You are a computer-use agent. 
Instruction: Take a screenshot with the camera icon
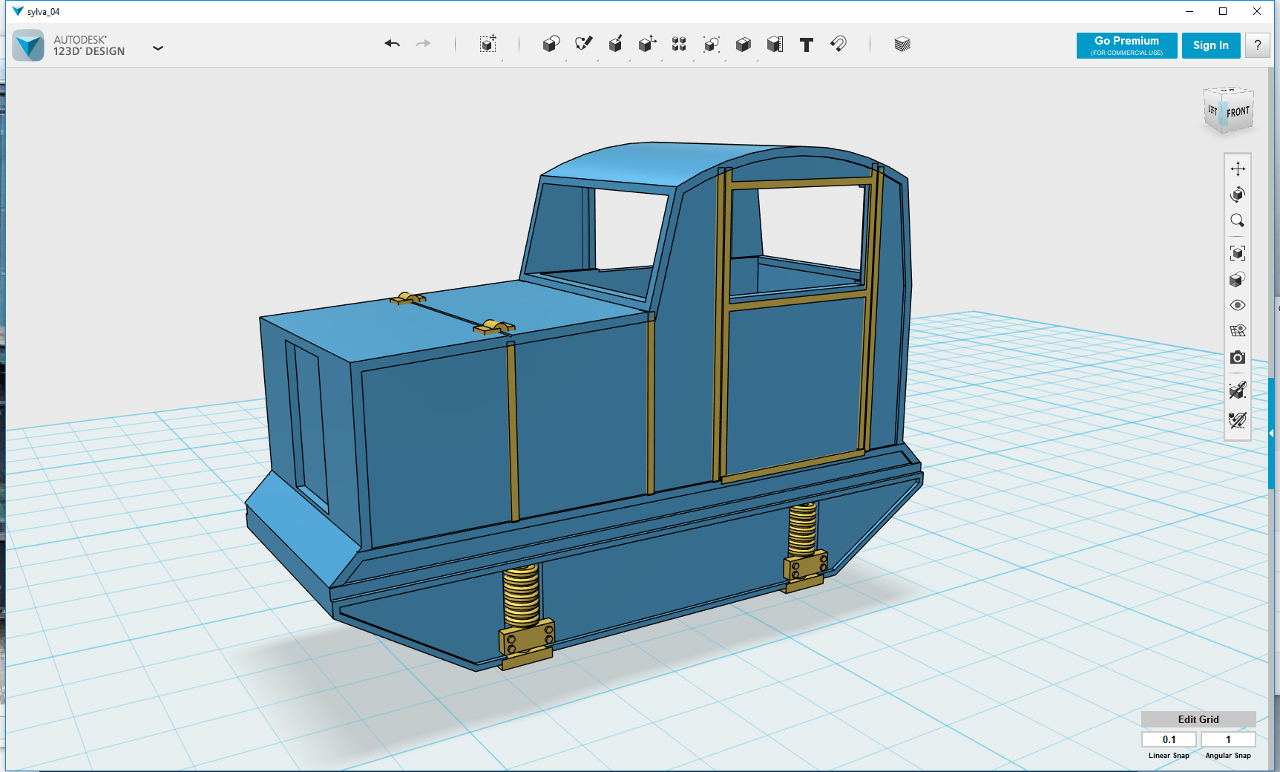pyautogui.click(x=1238, y=357)
